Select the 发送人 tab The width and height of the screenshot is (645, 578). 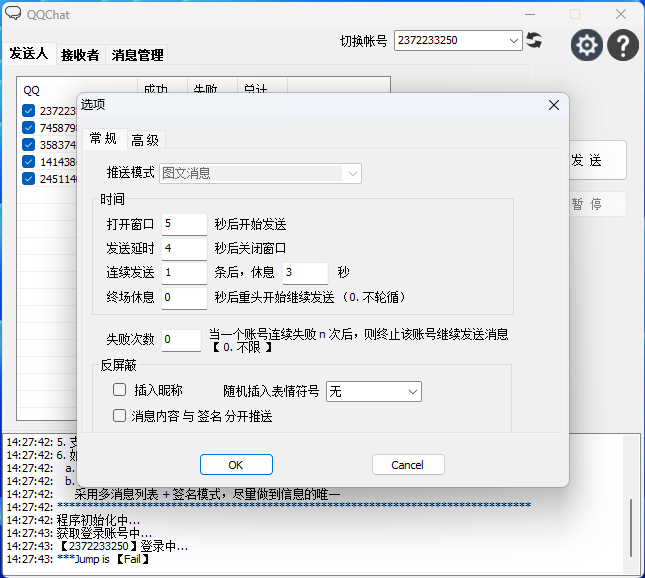[x=29, y=53]
